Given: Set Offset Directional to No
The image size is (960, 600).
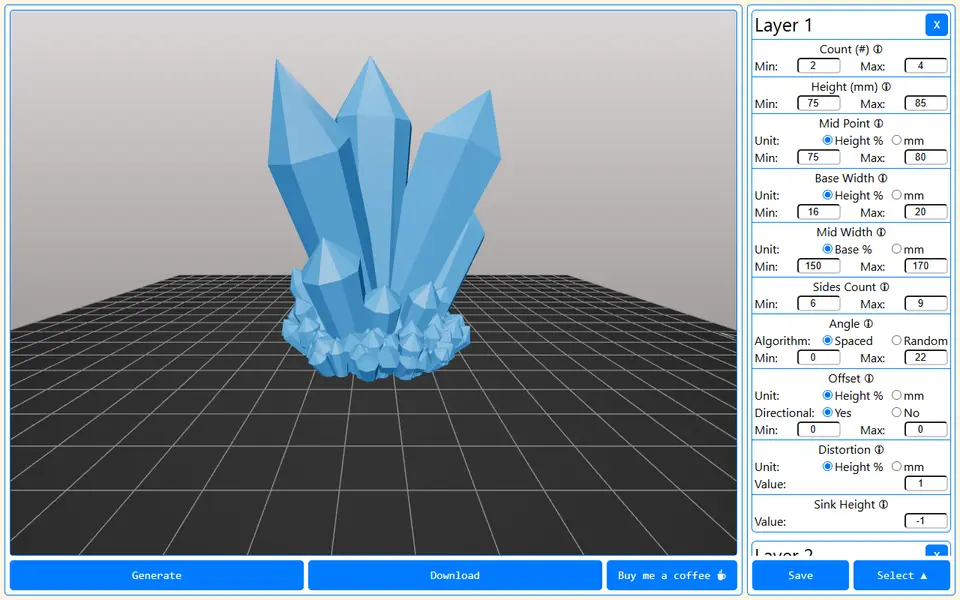Looking at the screenshot, I should point(896,412).
